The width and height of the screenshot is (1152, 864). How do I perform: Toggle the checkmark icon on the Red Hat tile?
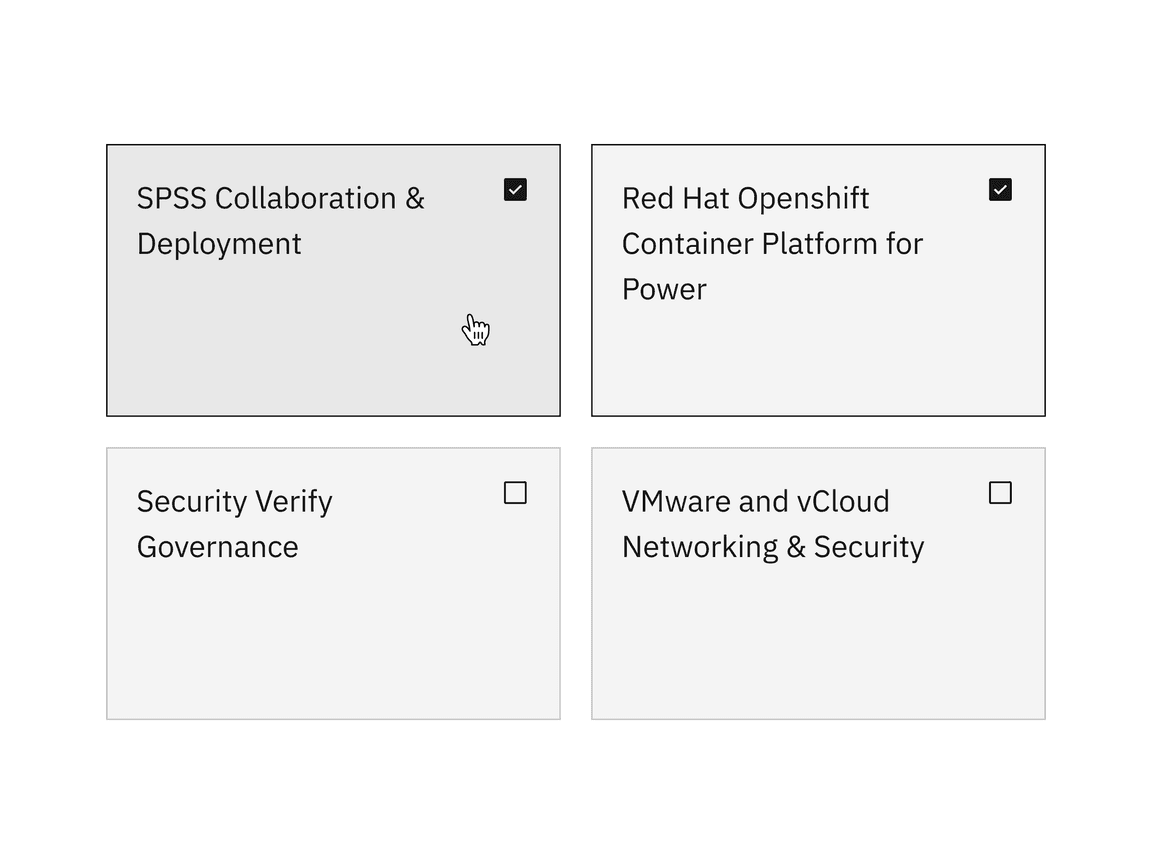tap(1000, 189)
